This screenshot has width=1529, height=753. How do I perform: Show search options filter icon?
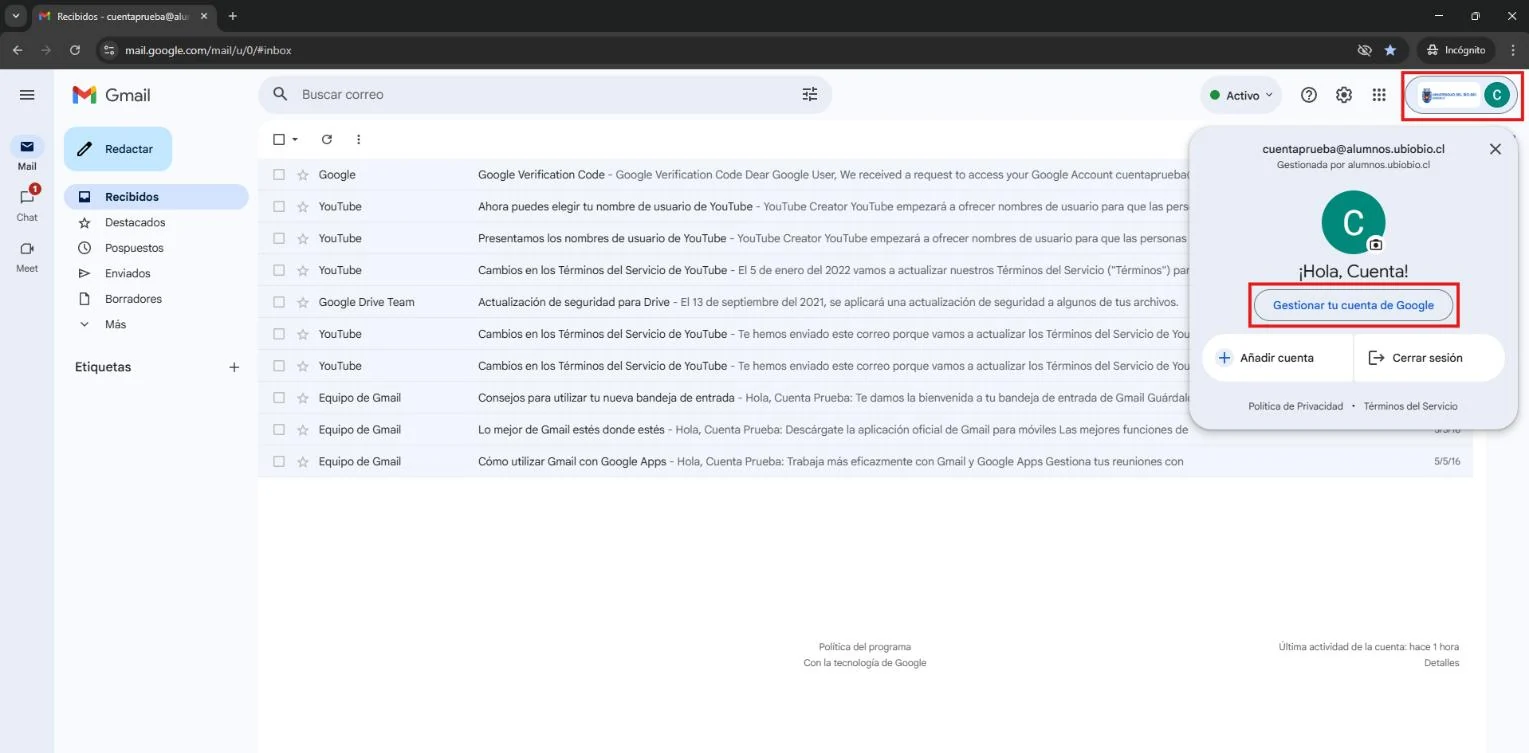pyautogui.click(x=809, y=94)
